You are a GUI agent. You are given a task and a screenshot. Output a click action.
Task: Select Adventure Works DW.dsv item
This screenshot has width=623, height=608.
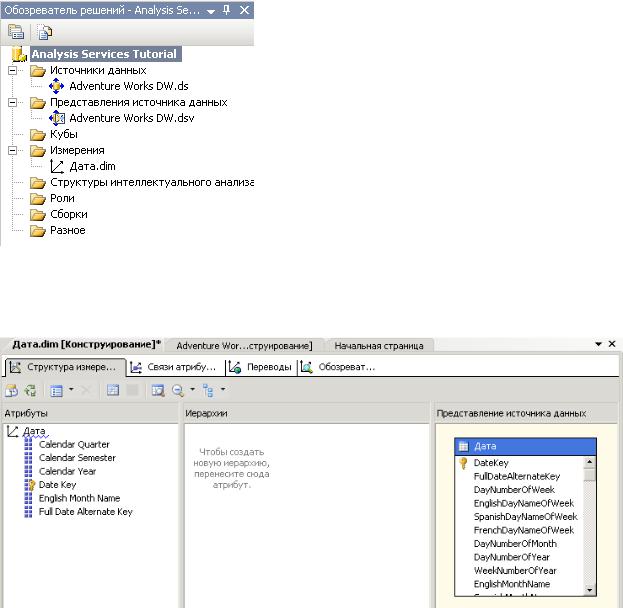pyautogui.click(x=132, y=118)
